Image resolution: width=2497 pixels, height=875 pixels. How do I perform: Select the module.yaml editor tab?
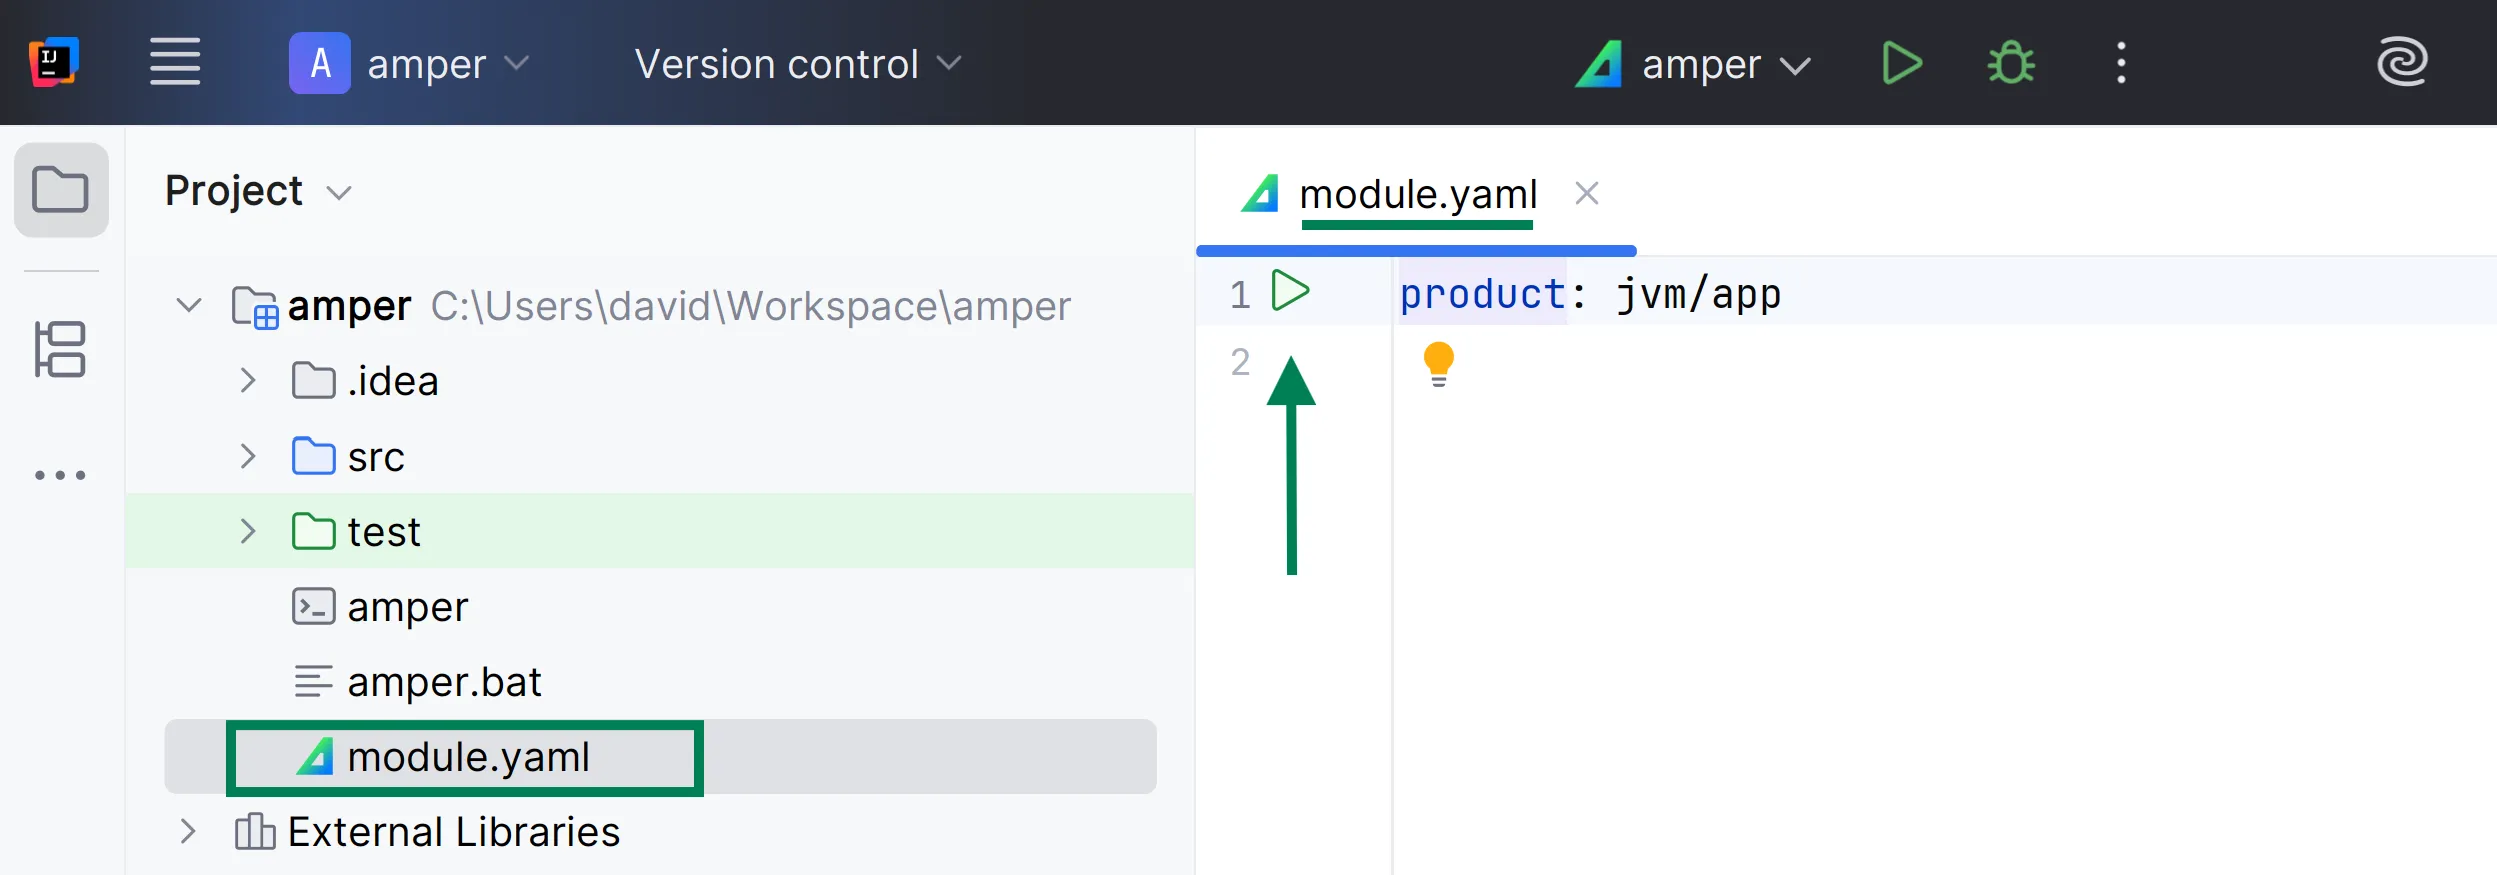pos(1416,194)
